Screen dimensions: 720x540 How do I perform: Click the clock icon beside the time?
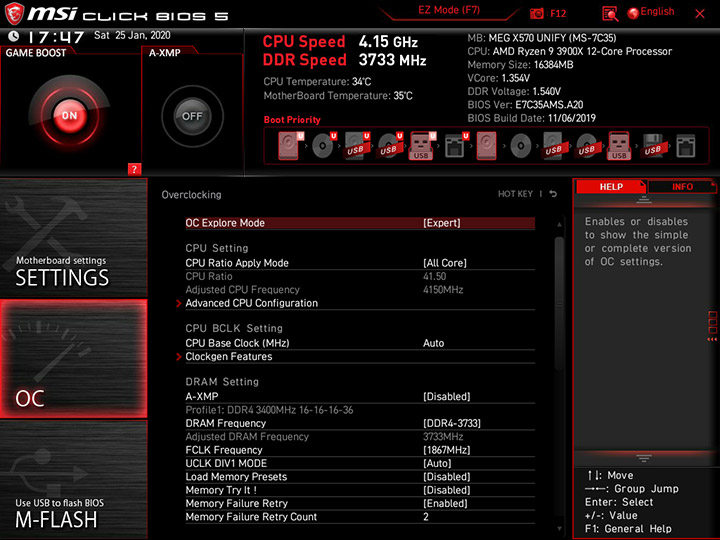click(x=14, y=36)
